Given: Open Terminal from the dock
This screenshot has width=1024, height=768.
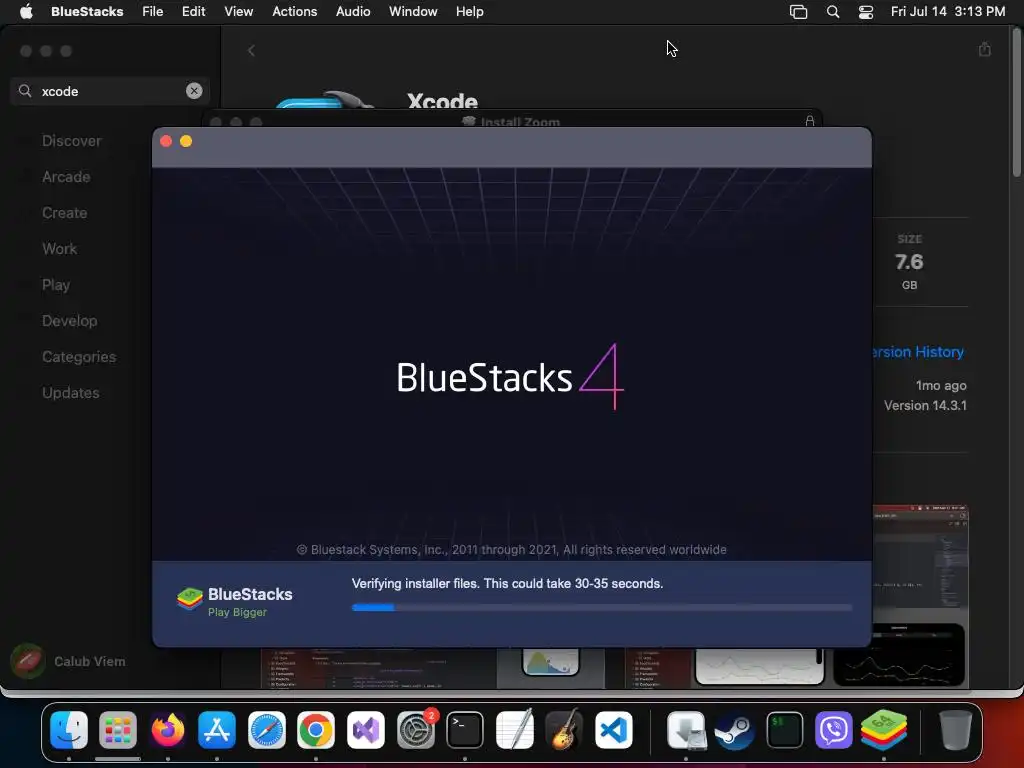Looking at the screenshot, I should click(465, 729).
